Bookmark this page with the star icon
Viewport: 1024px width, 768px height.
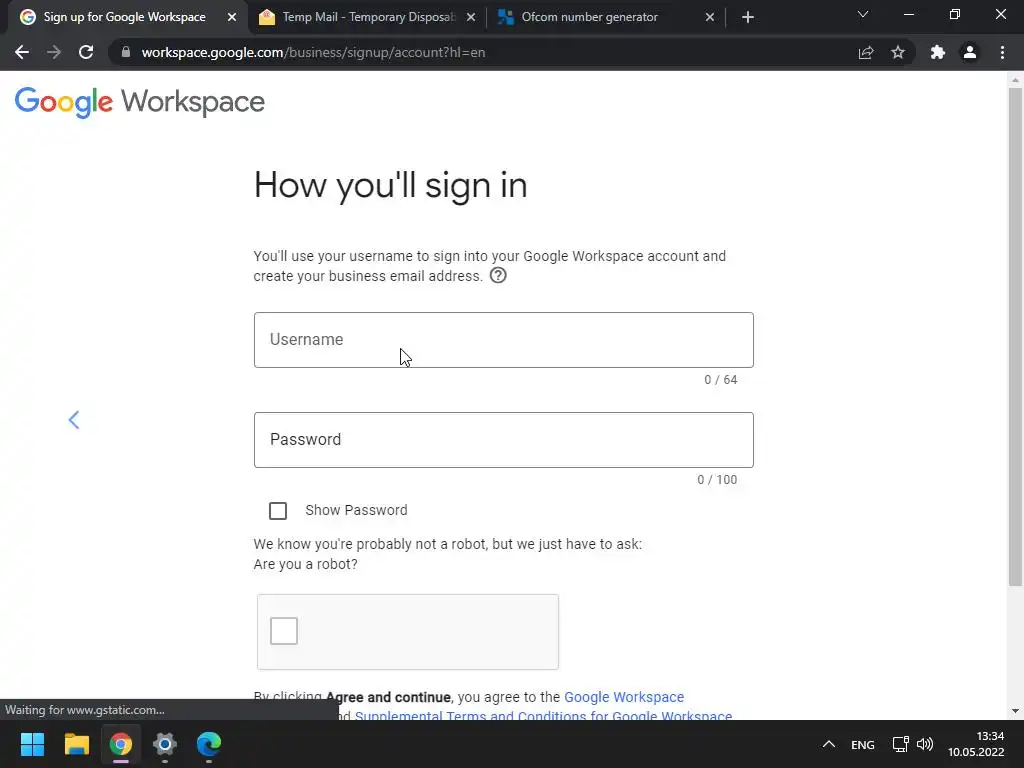[898, 52]
